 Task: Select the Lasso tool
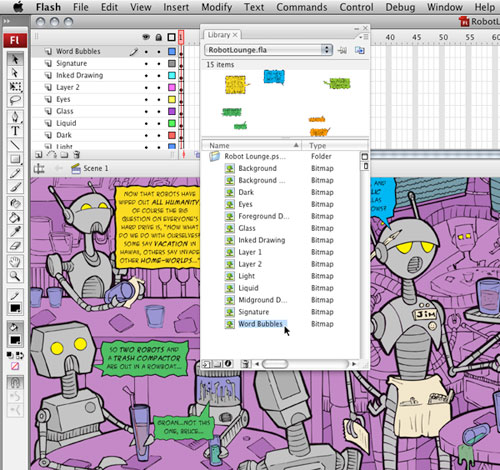point(15,100)
